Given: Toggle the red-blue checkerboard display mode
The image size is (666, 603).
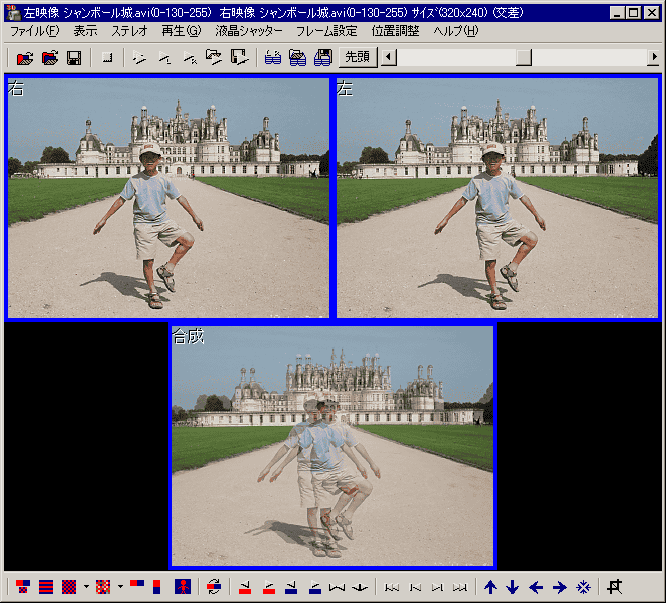Looking at the screenshot, I should click(69, 587).
